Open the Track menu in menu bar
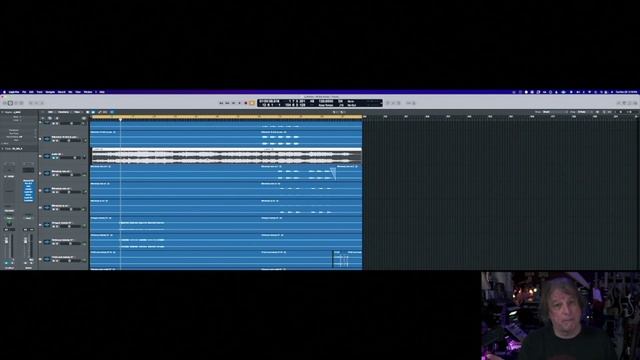 tap(40, 92)
